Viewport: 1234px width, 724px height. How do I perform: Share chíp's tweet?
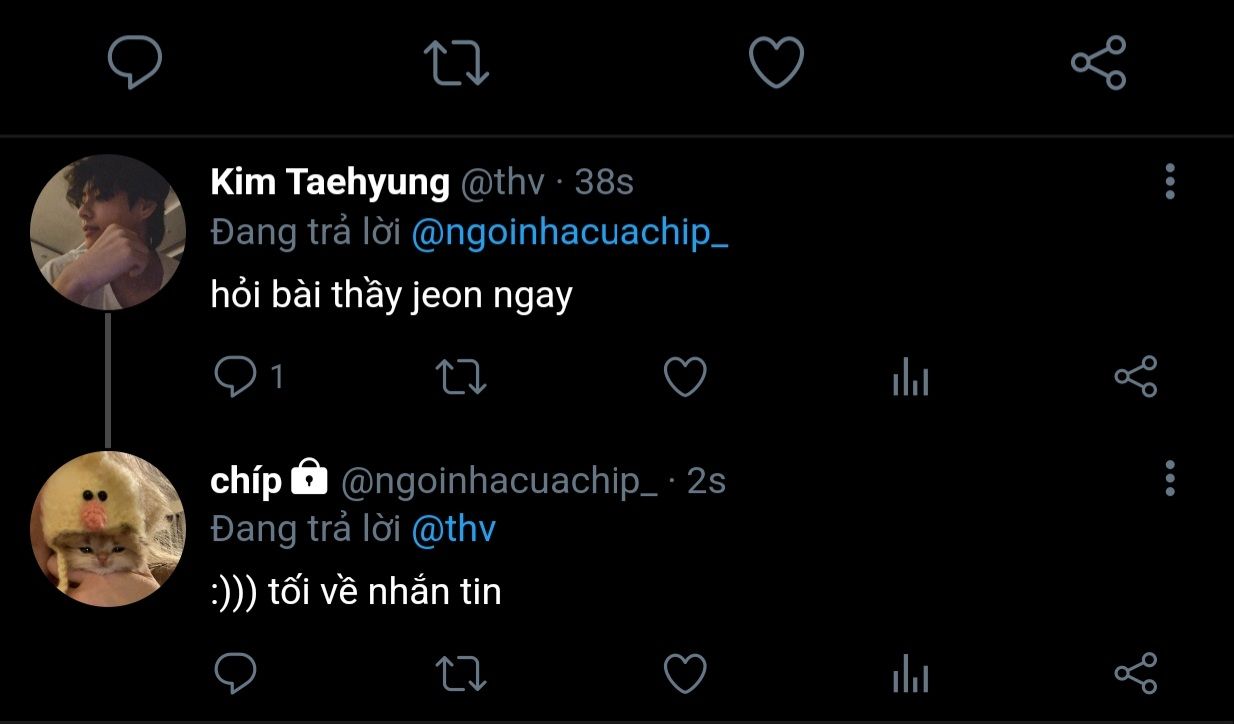click(1135, 673)
